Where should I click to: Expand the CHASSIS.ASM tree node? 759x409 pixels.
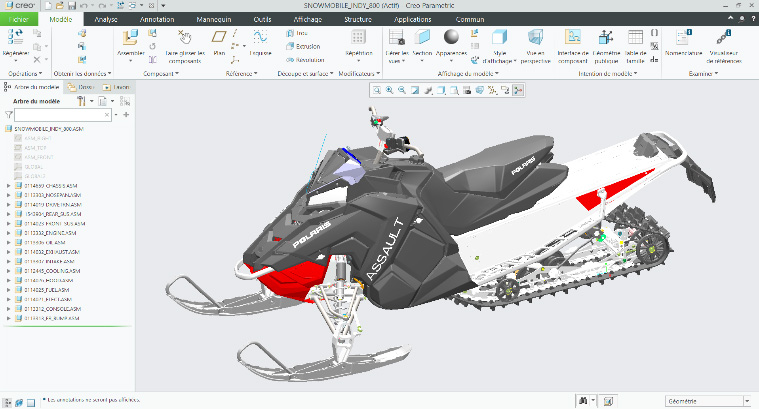click(9, 187)
